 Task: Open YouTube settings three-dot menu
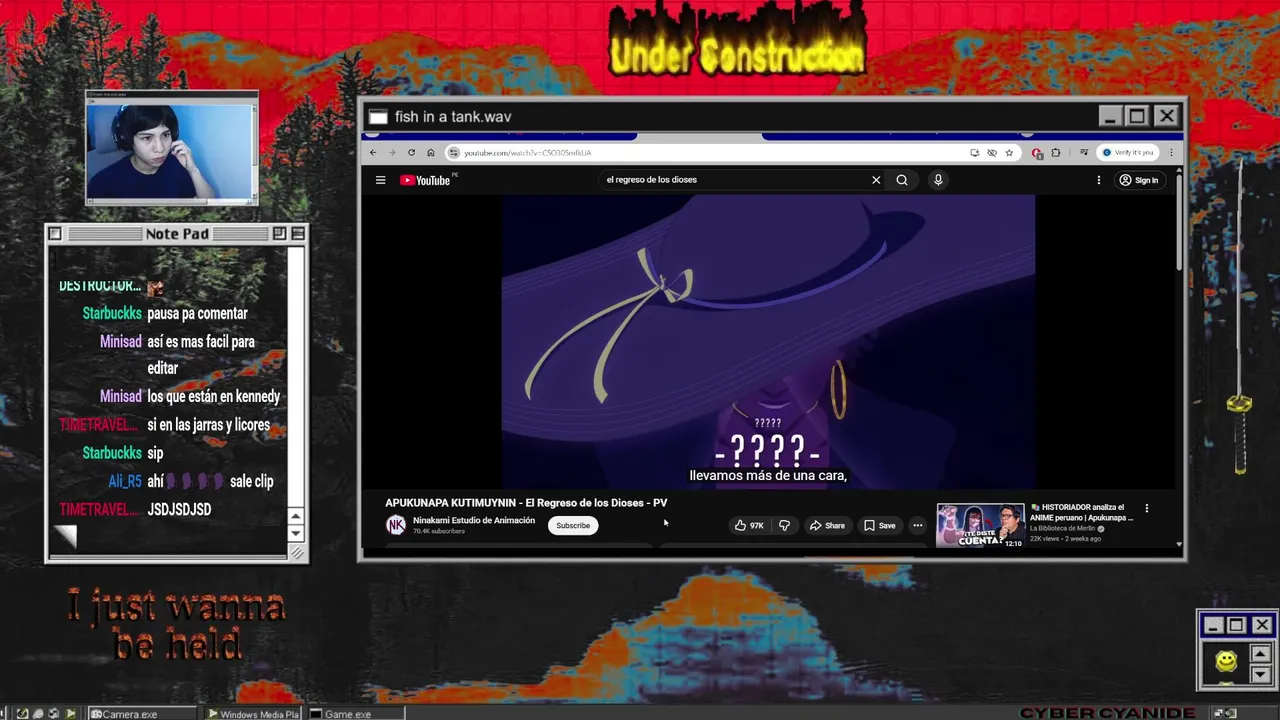pos(1098,180)
